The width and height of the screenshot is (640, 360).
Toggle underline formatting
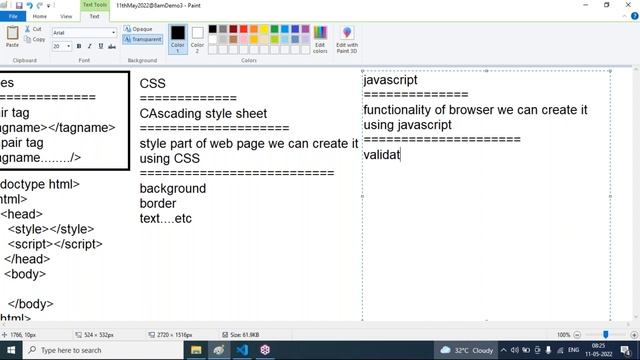[100, 46]
